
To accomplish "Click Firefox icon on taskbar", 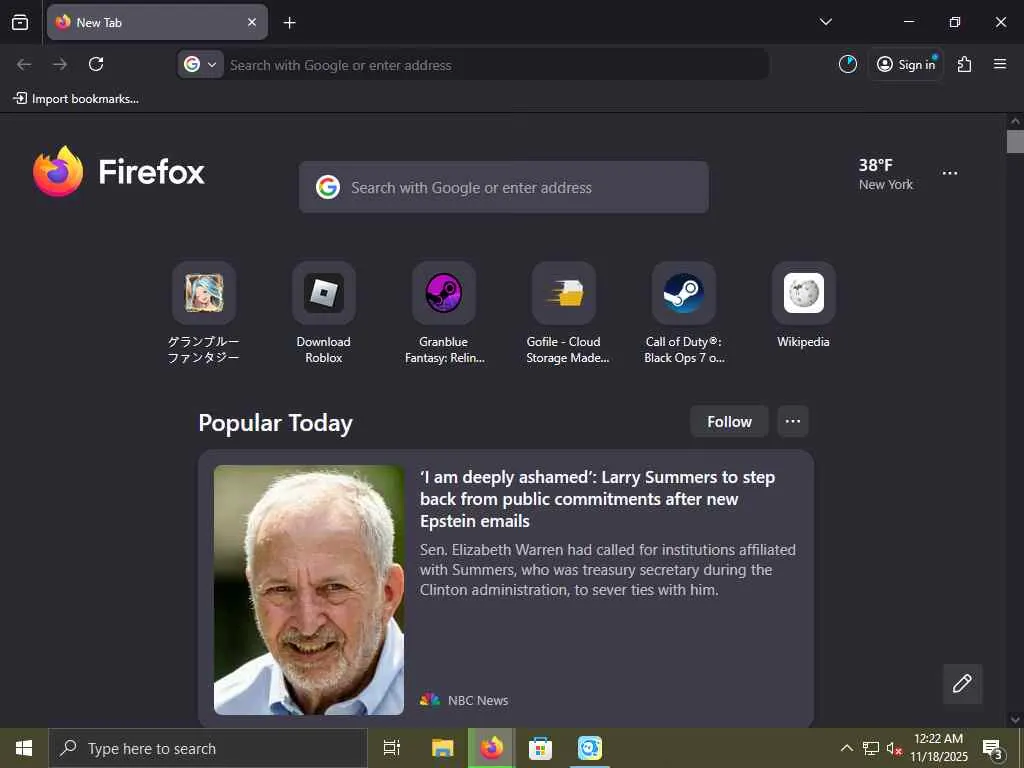I will [491, 748].
